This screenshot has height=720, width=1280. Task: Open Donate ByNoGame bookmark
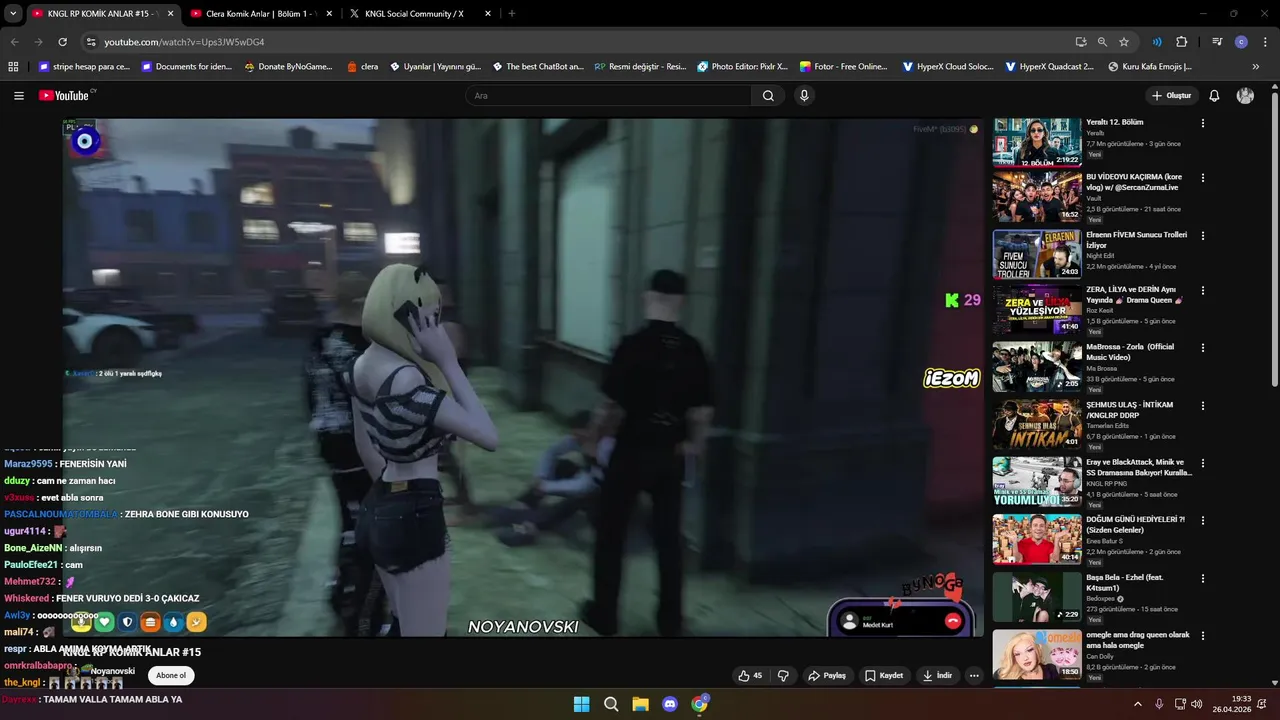tap(289, 67)
